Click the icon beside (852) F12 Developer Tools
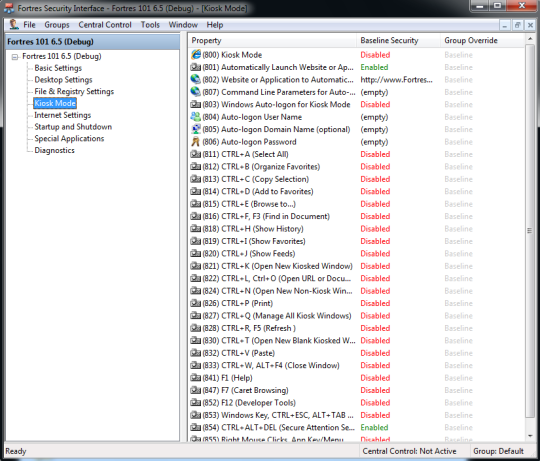The height and width of the screenshot is (461, 540). click(x=196, y=402)
